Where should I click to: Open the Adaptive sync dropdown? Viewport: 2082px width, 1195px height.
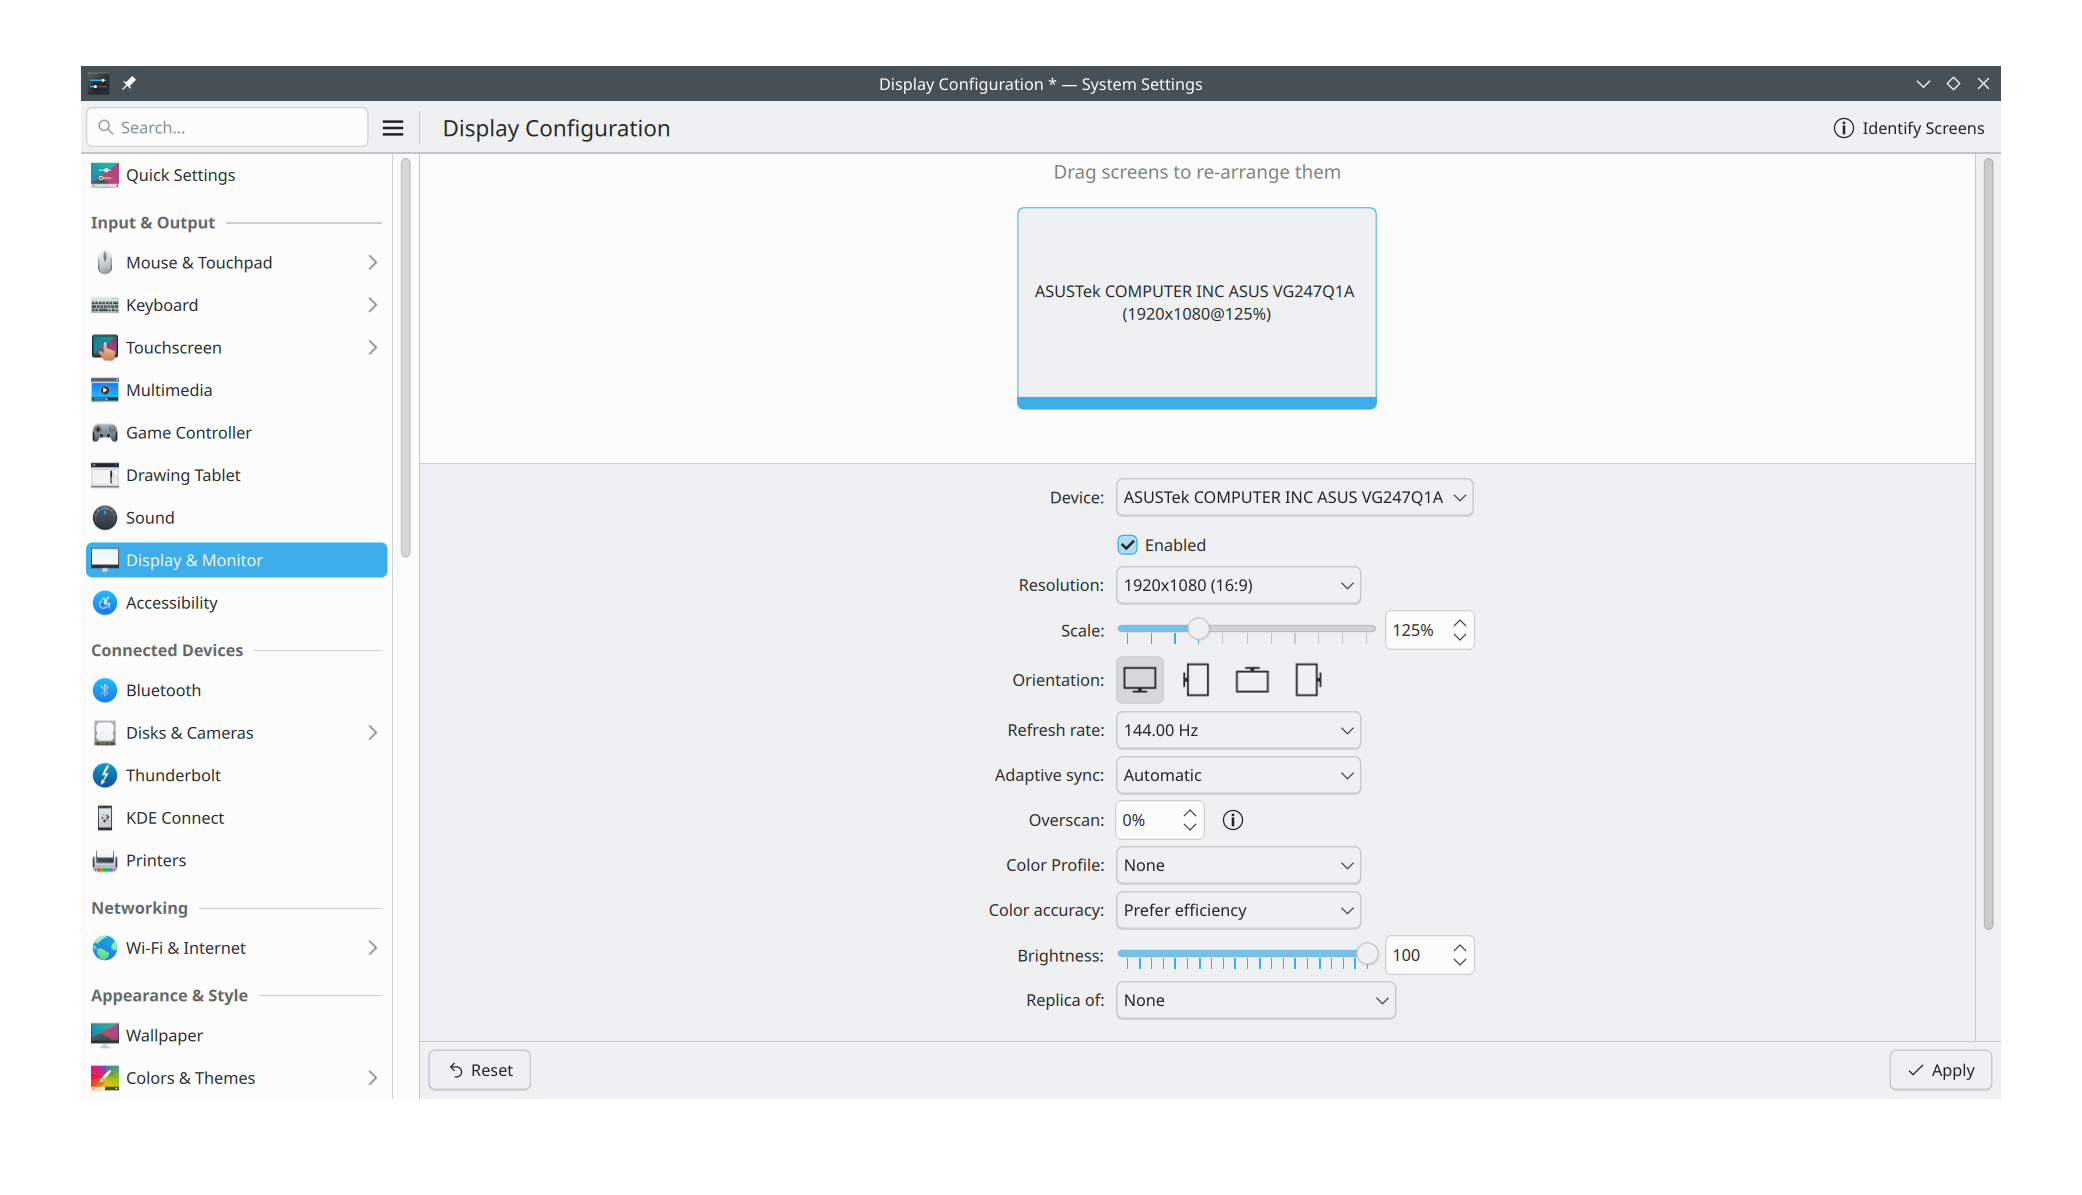click(1238, 775)
